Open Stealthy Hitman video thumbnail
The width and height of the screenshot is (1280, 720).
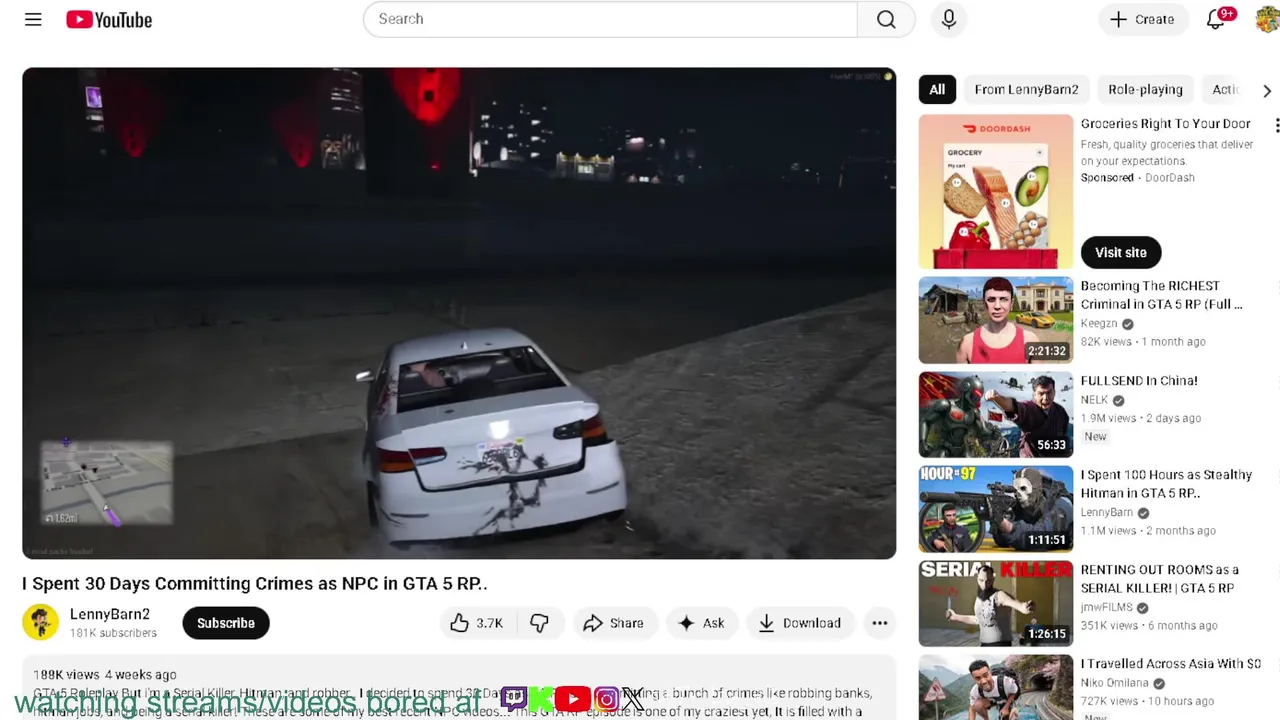pyautogui.click(x=996, y=509)
